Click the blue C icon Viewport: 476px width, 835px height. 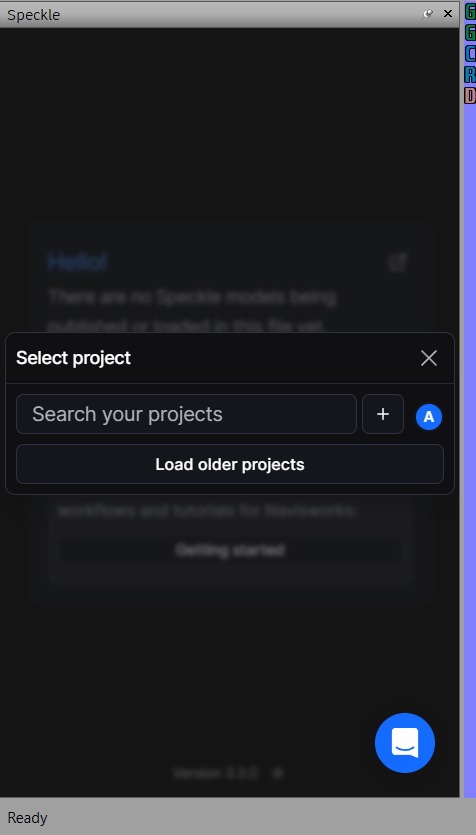(470, 53)
